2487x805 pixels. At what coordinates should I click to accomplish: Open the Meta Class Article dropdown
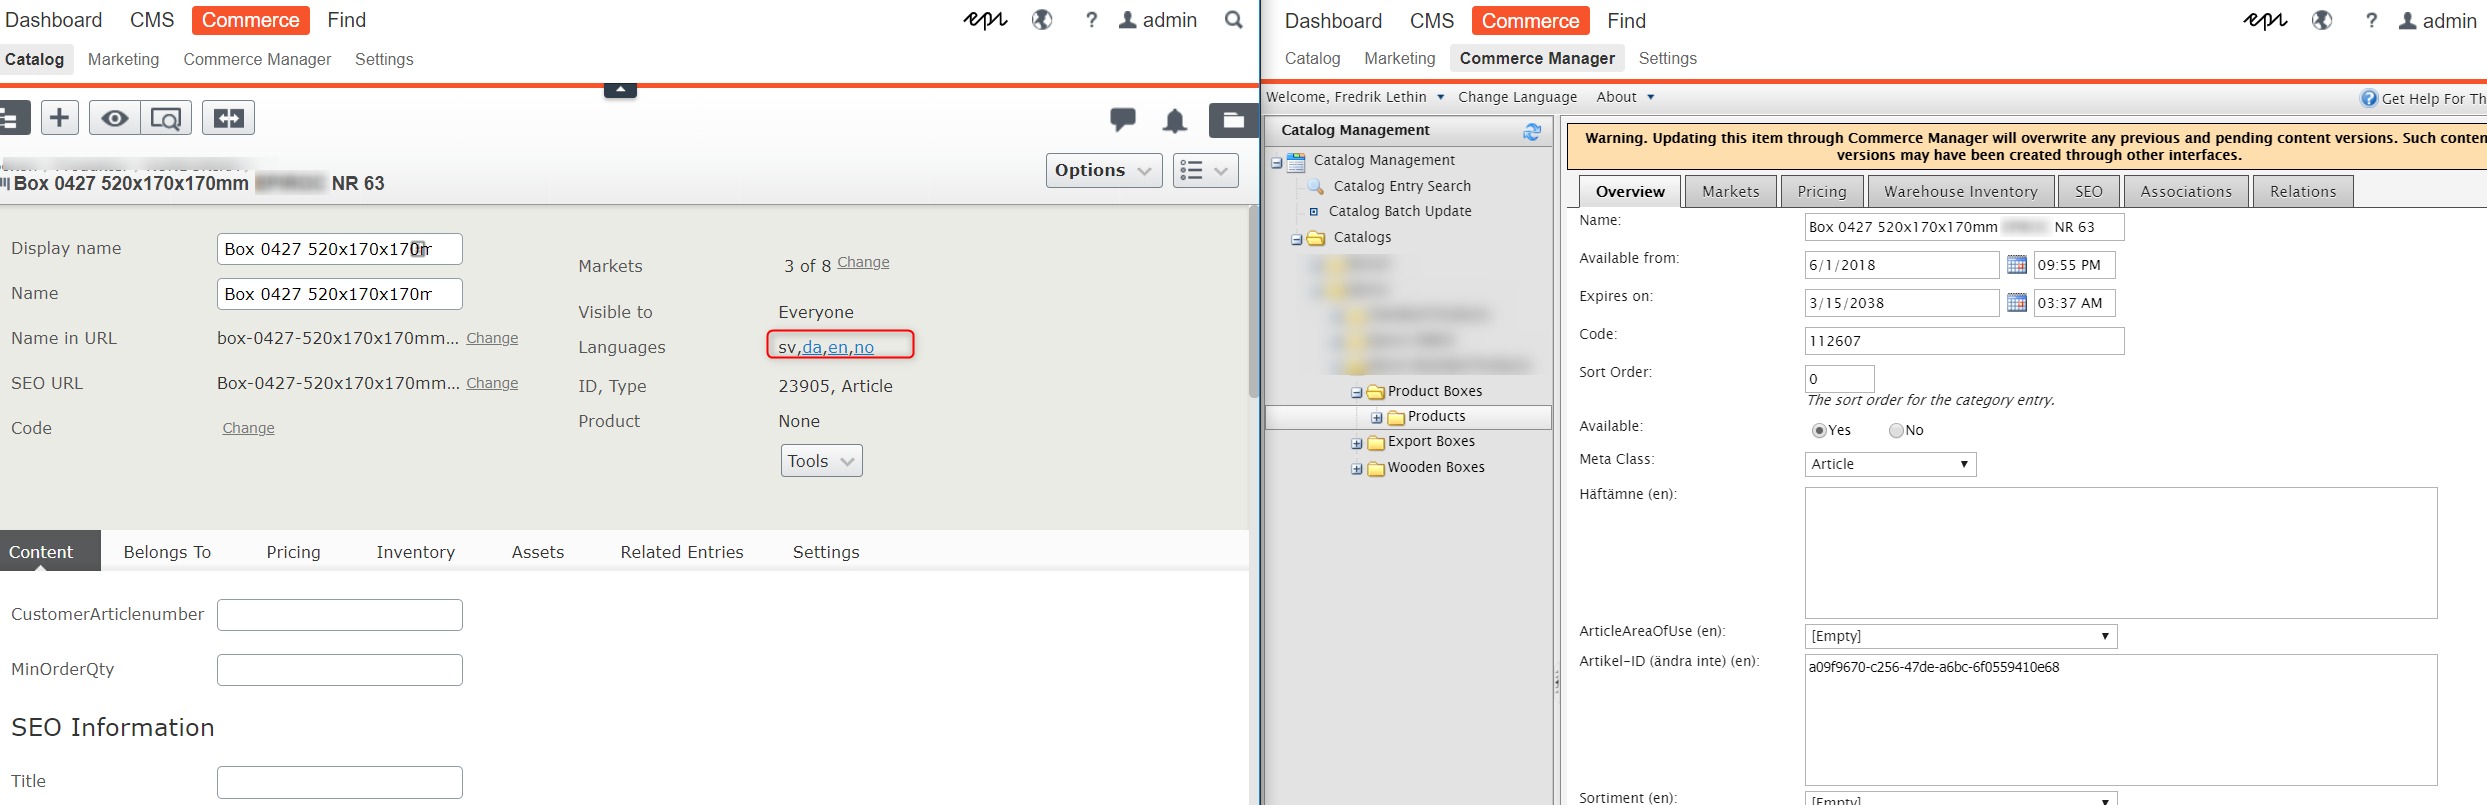pos(1889,464)
